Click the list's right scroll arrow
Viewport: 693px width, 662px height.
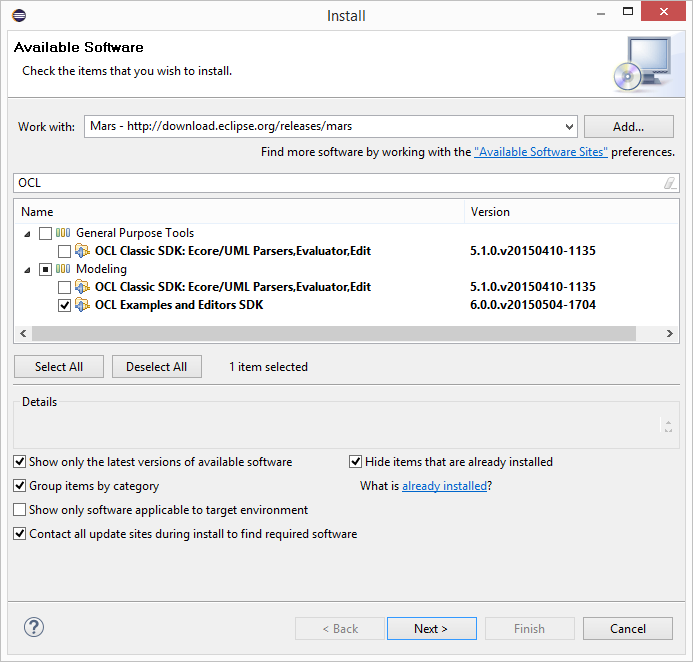pos(670,334)
